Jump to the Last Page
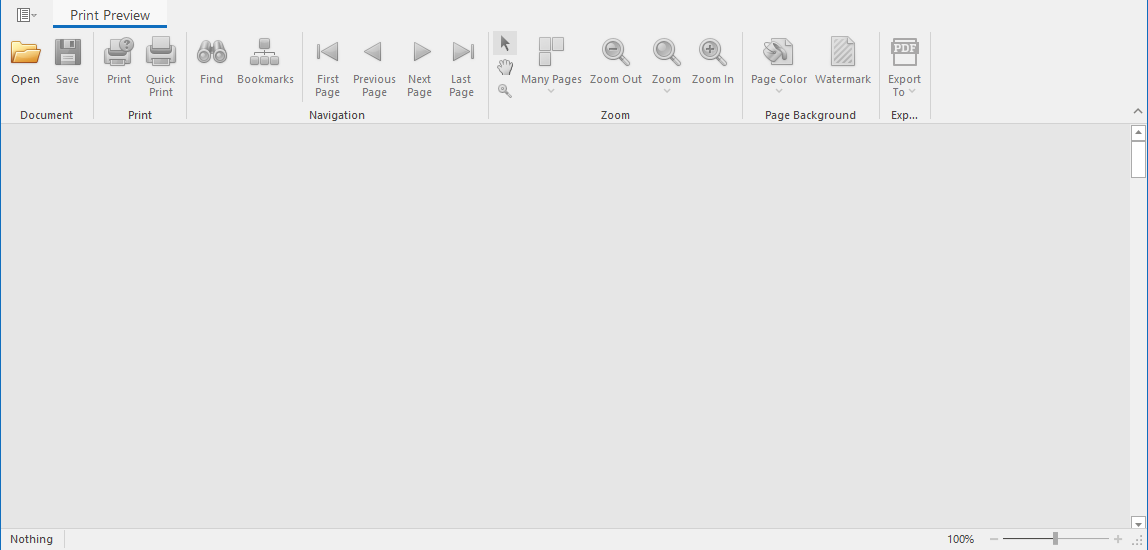Screen dimensions: 1148x550 coord(461,52)
